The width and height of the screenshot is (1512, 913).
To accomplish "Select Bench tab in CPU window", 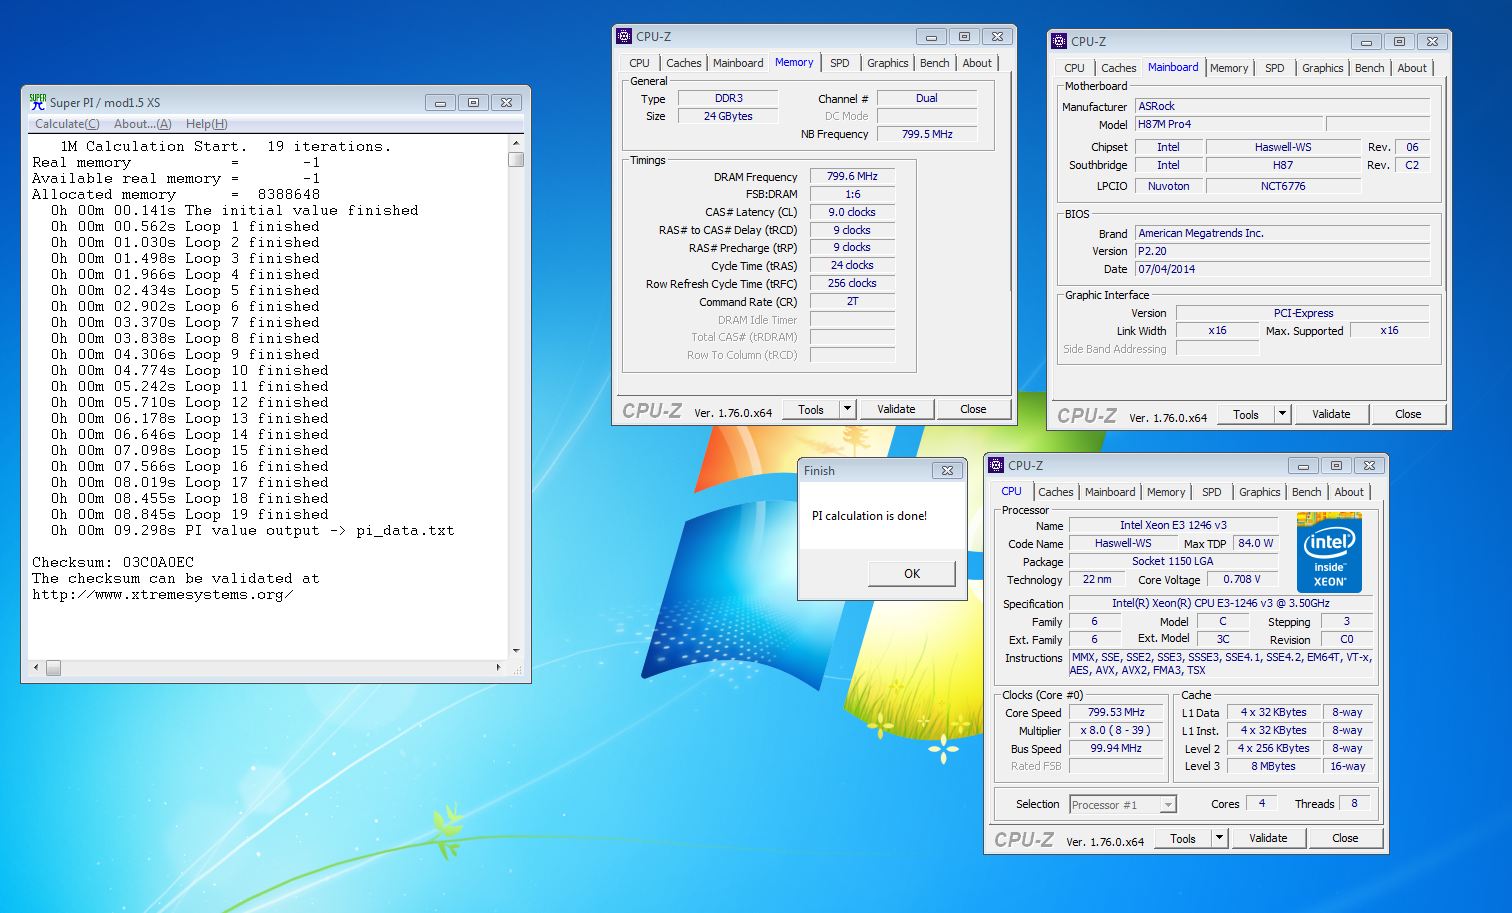I will pos(1307,492).
